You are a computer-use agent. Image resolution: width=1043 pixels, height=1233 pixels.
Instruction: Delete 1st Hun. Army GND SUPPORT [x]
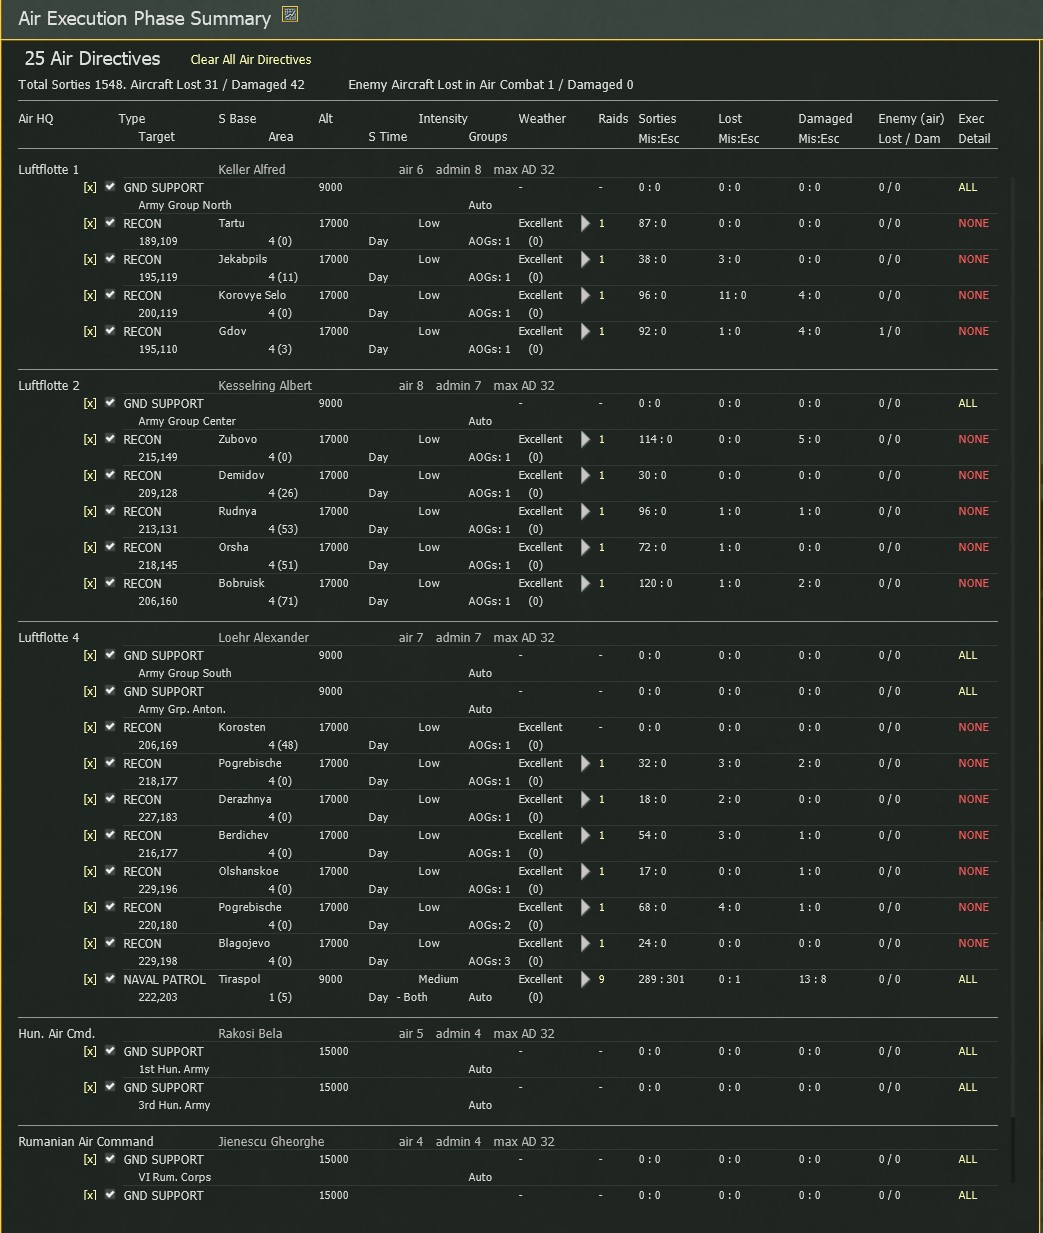(x=90, y=1052)
